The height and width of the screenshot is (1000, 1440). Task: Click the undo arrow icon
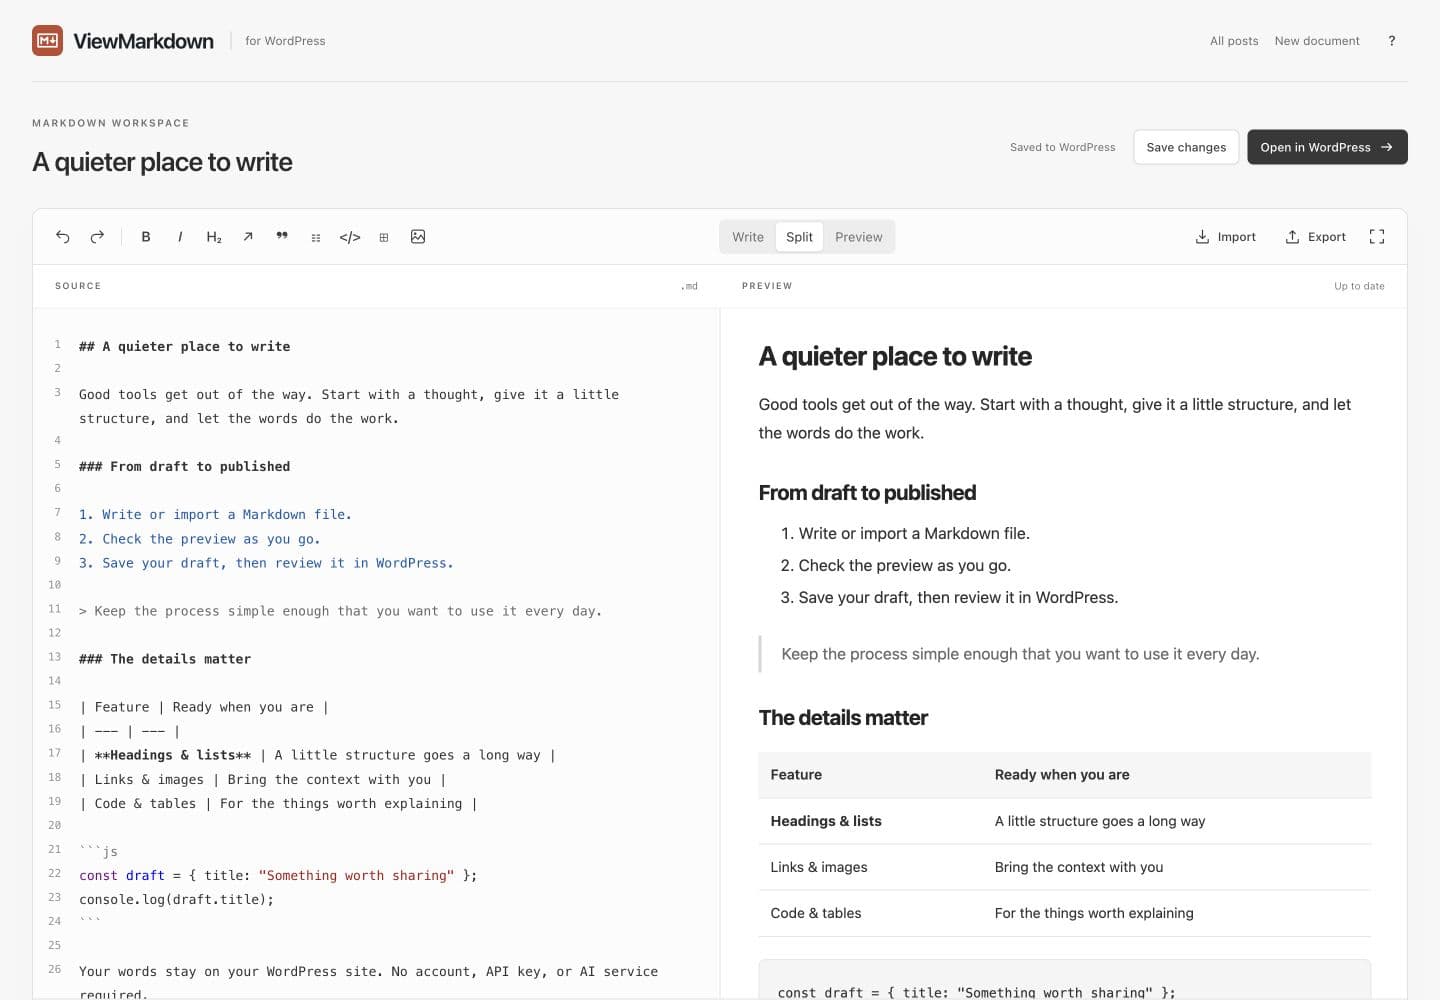tap(63, 237)
